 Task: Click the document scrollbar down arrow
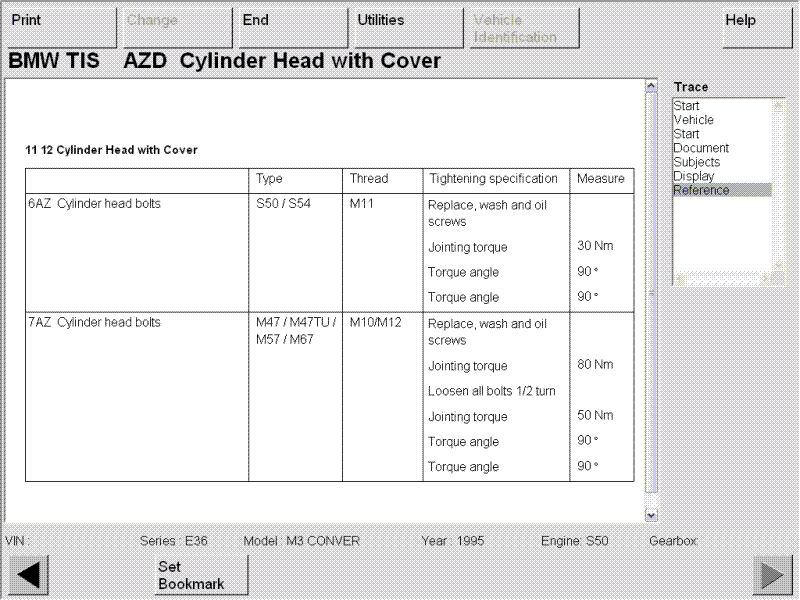point(651,515)
